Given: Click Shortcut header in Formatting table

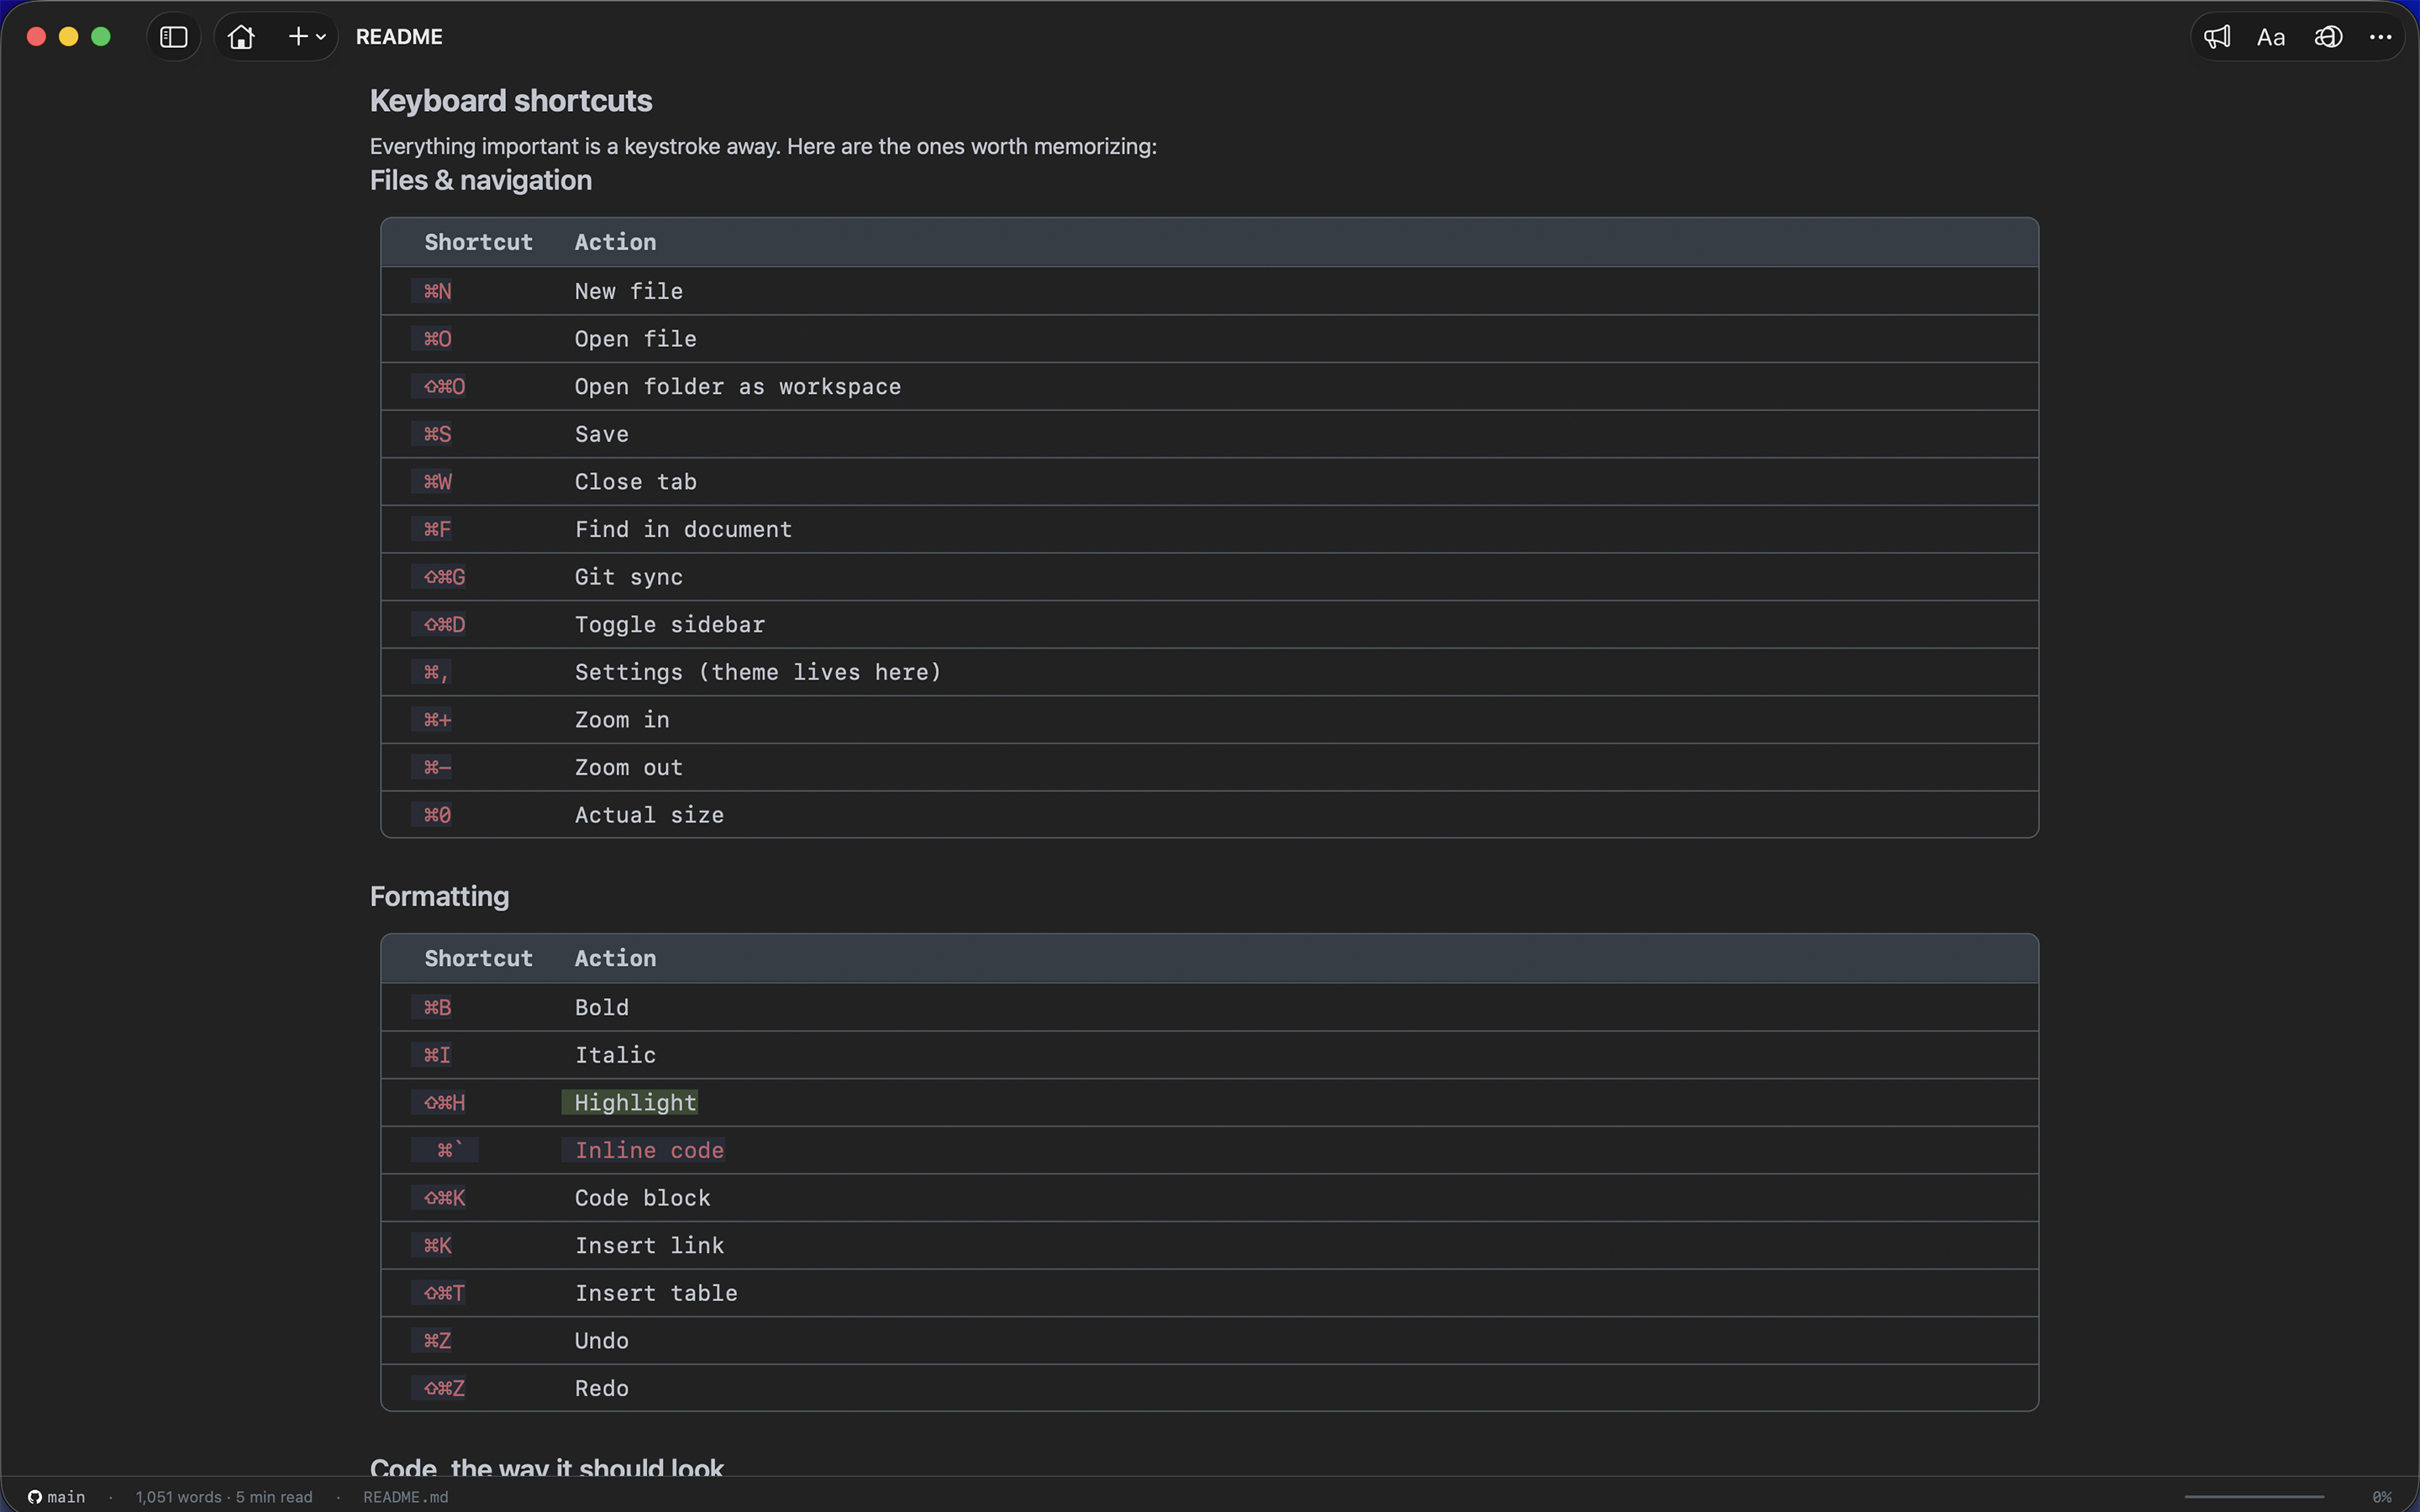Looking at the screenshot, I should click(479, 958).
